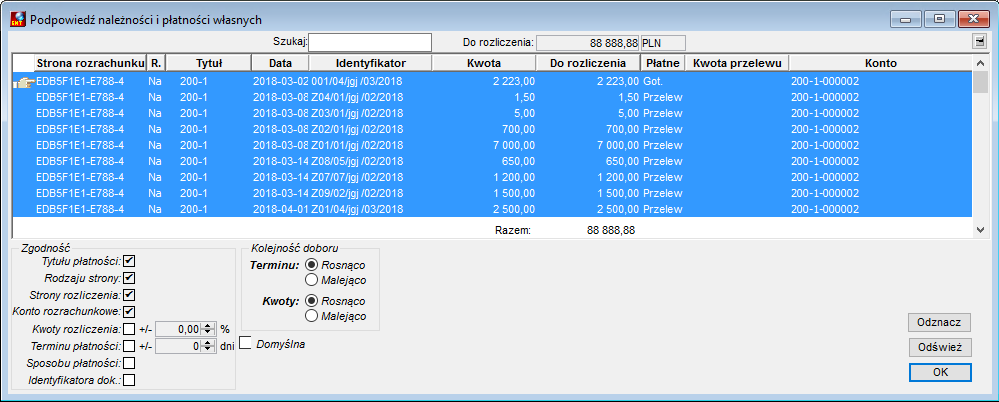999x402 pixels.
Task: Select Kwoty Rosnąco radio button
Action: pyautogui.click(x=312, y=301)
